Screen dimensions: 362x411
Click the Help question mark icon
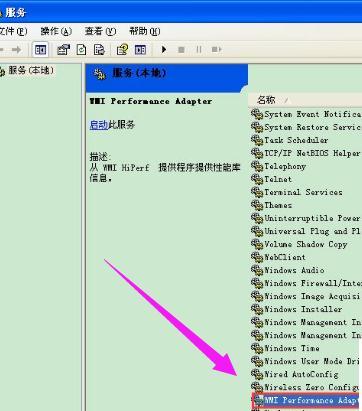coord(122,50)
